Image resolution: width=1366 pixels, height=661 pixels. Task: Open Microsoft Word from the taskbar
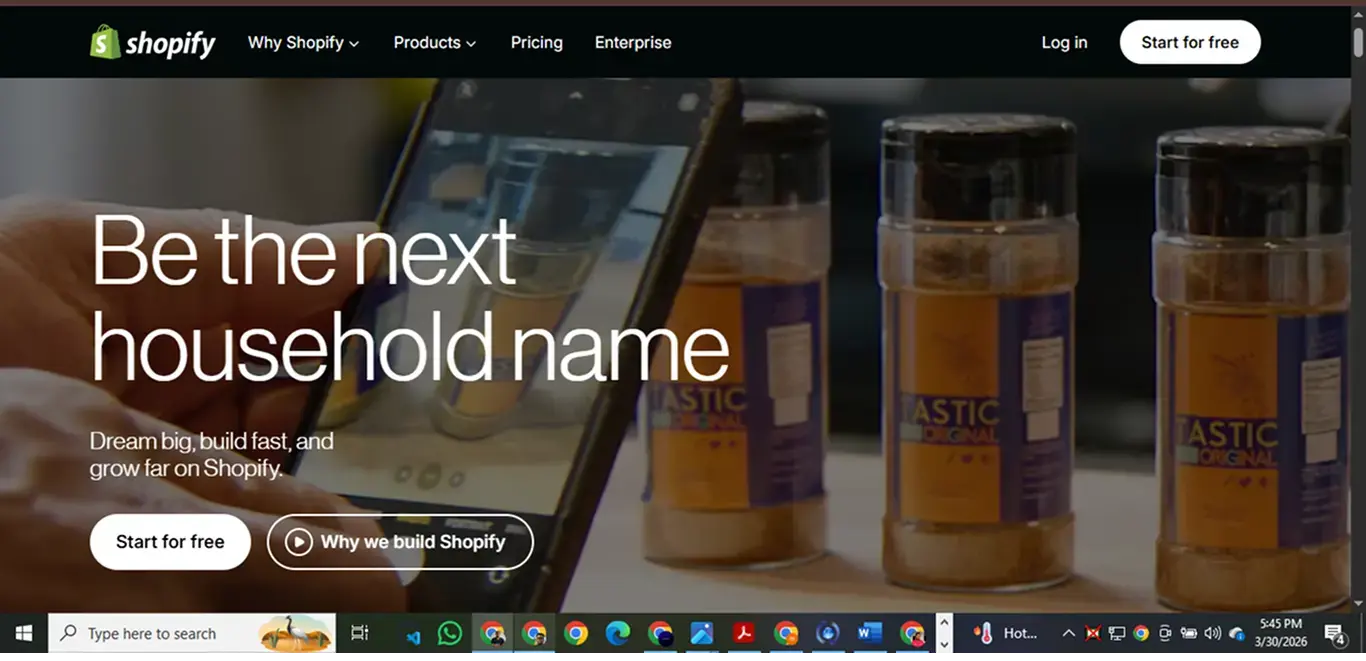pos(869,633)
